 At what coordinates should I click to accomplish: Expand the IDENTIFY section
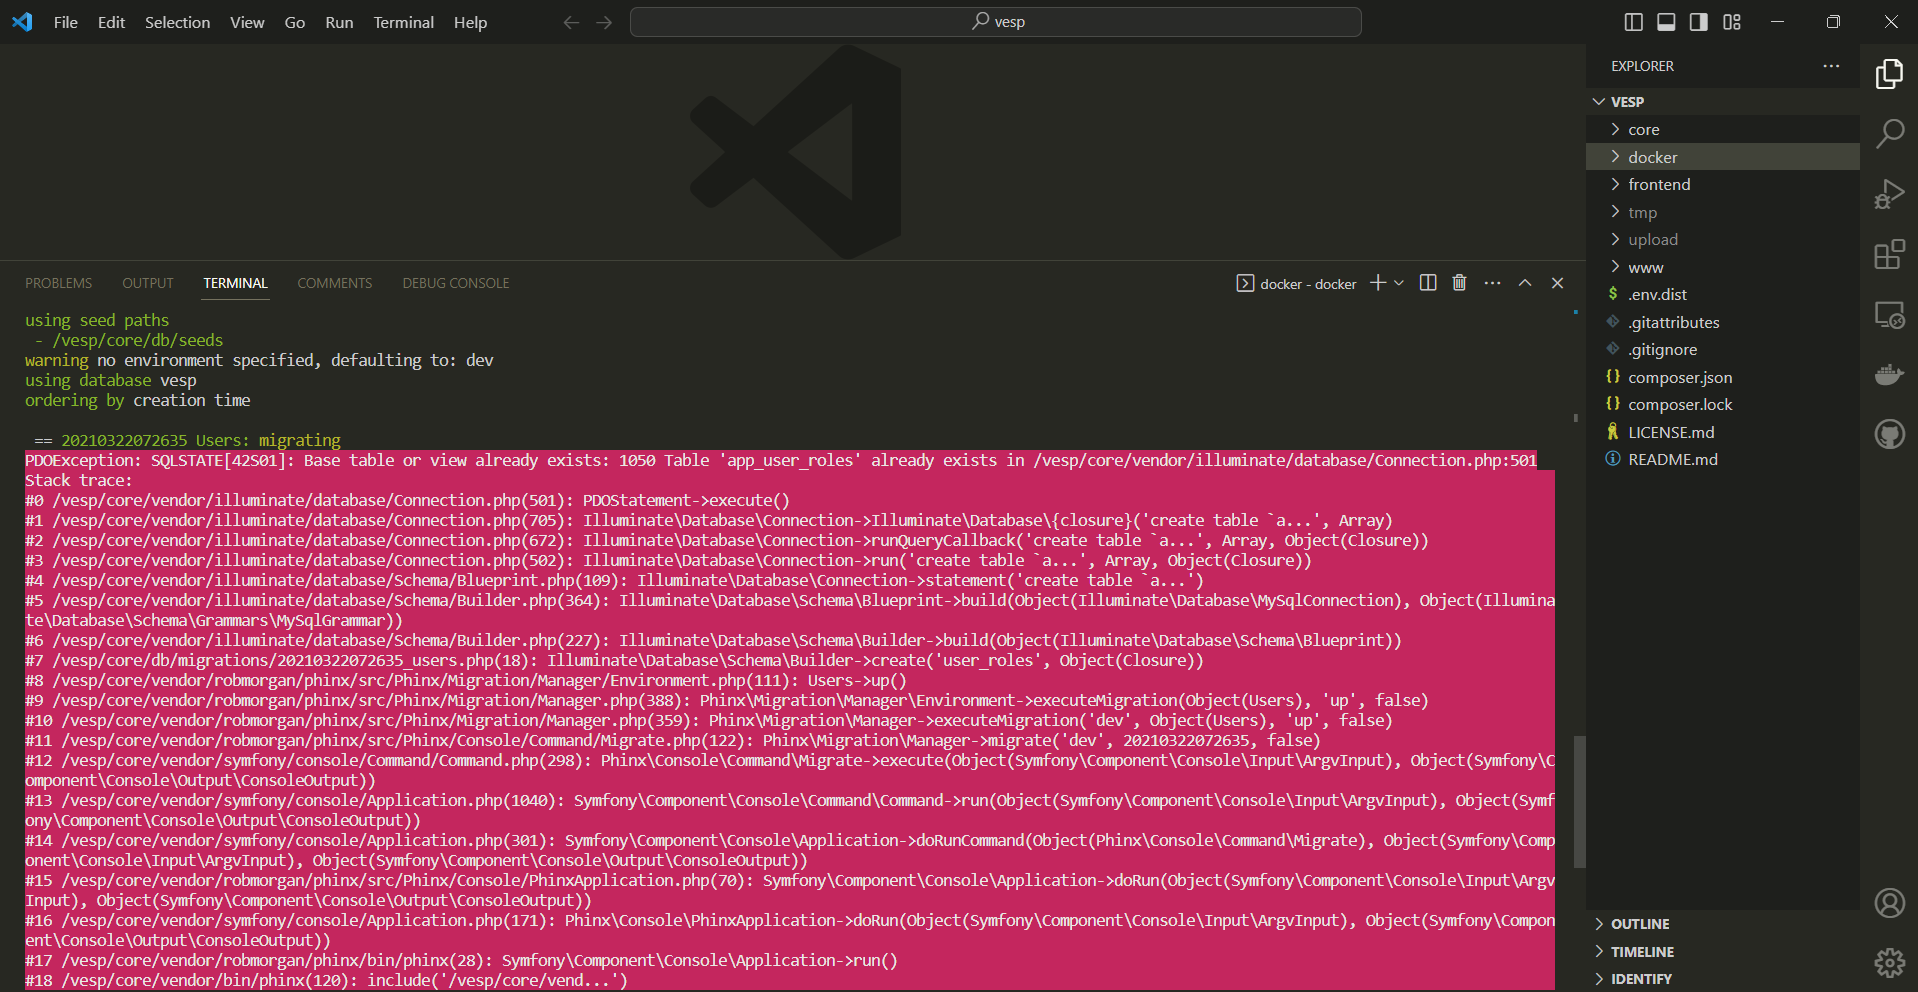[1722, 979]
